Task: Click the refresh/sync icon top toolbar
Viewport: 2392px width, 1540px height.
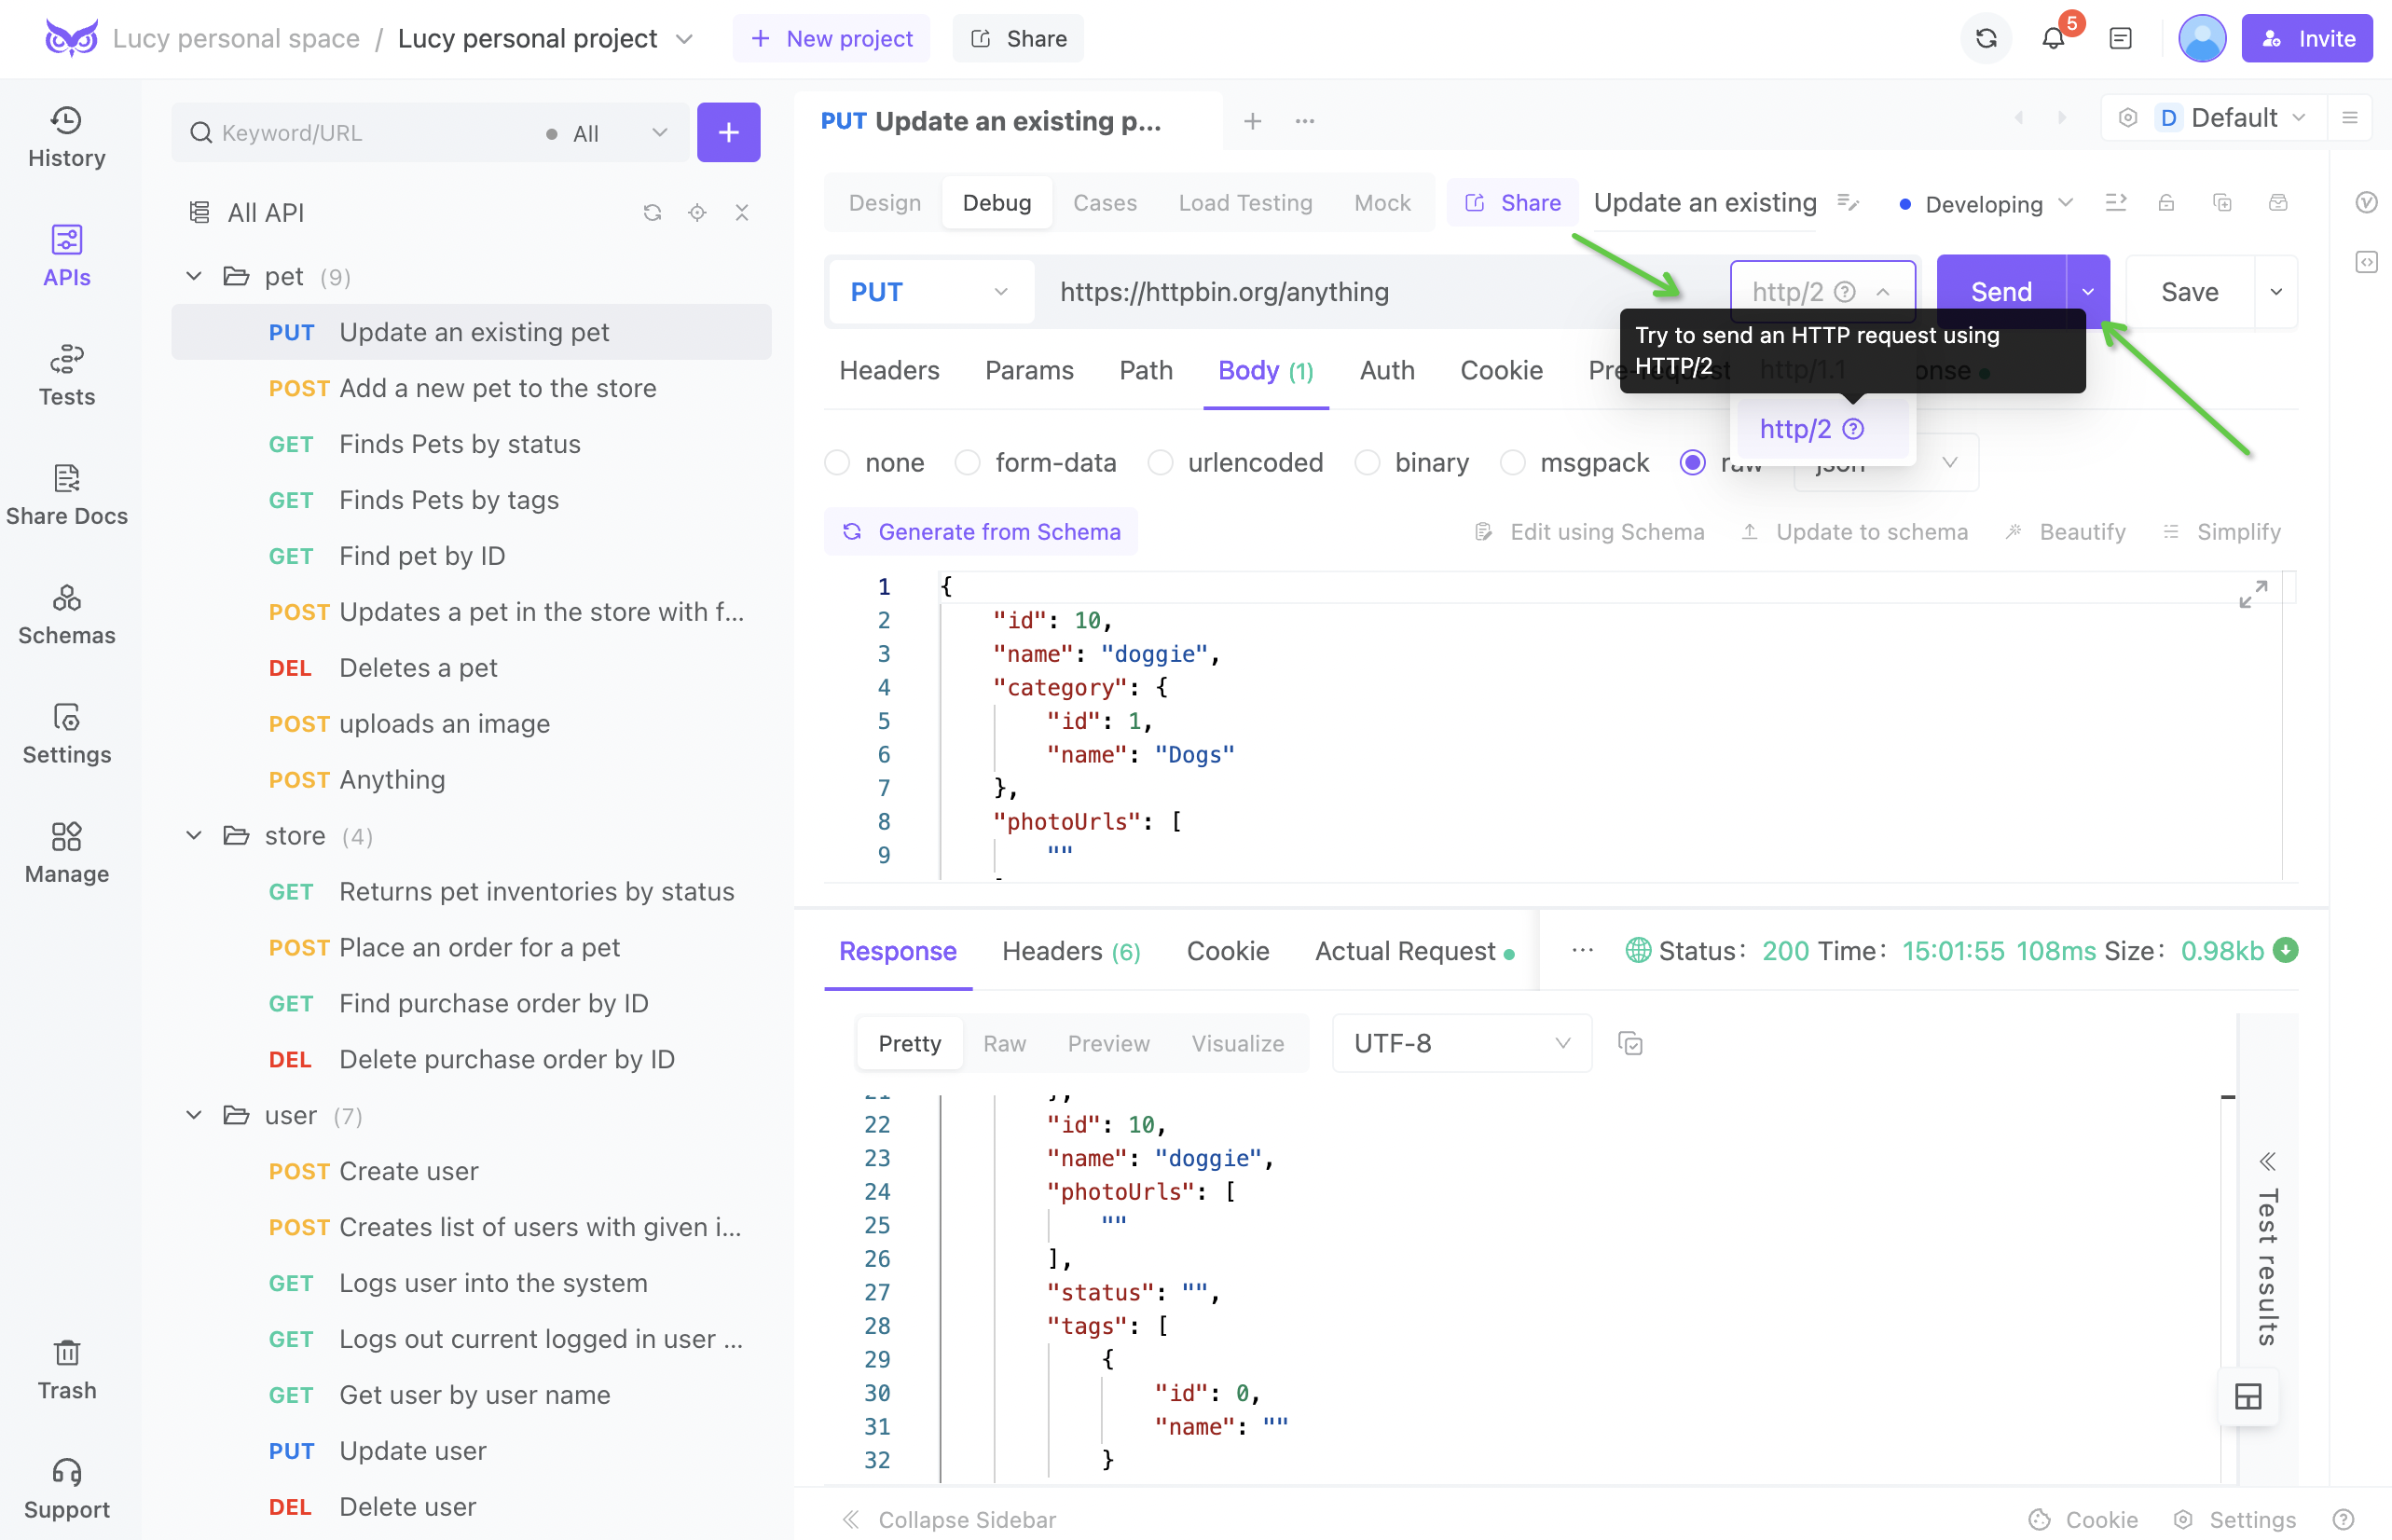Action: pyautogui.click(x=1984, y=38)
